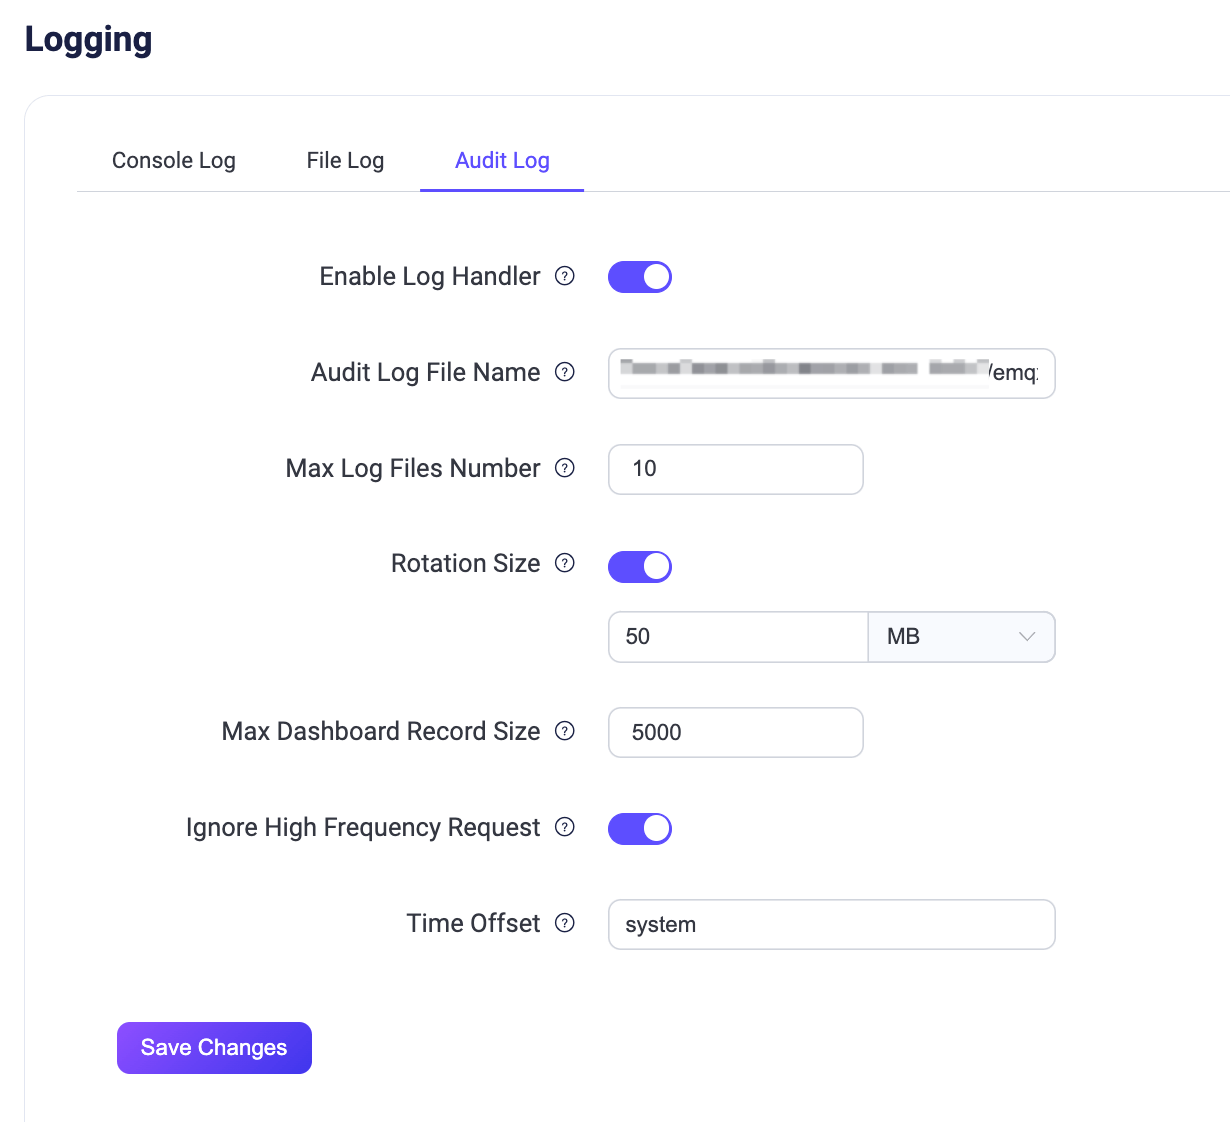This screenshot has width=1230, height=1122.
Task: Disable the Enable Log Handler toggle
Action: tap(640, 277)
